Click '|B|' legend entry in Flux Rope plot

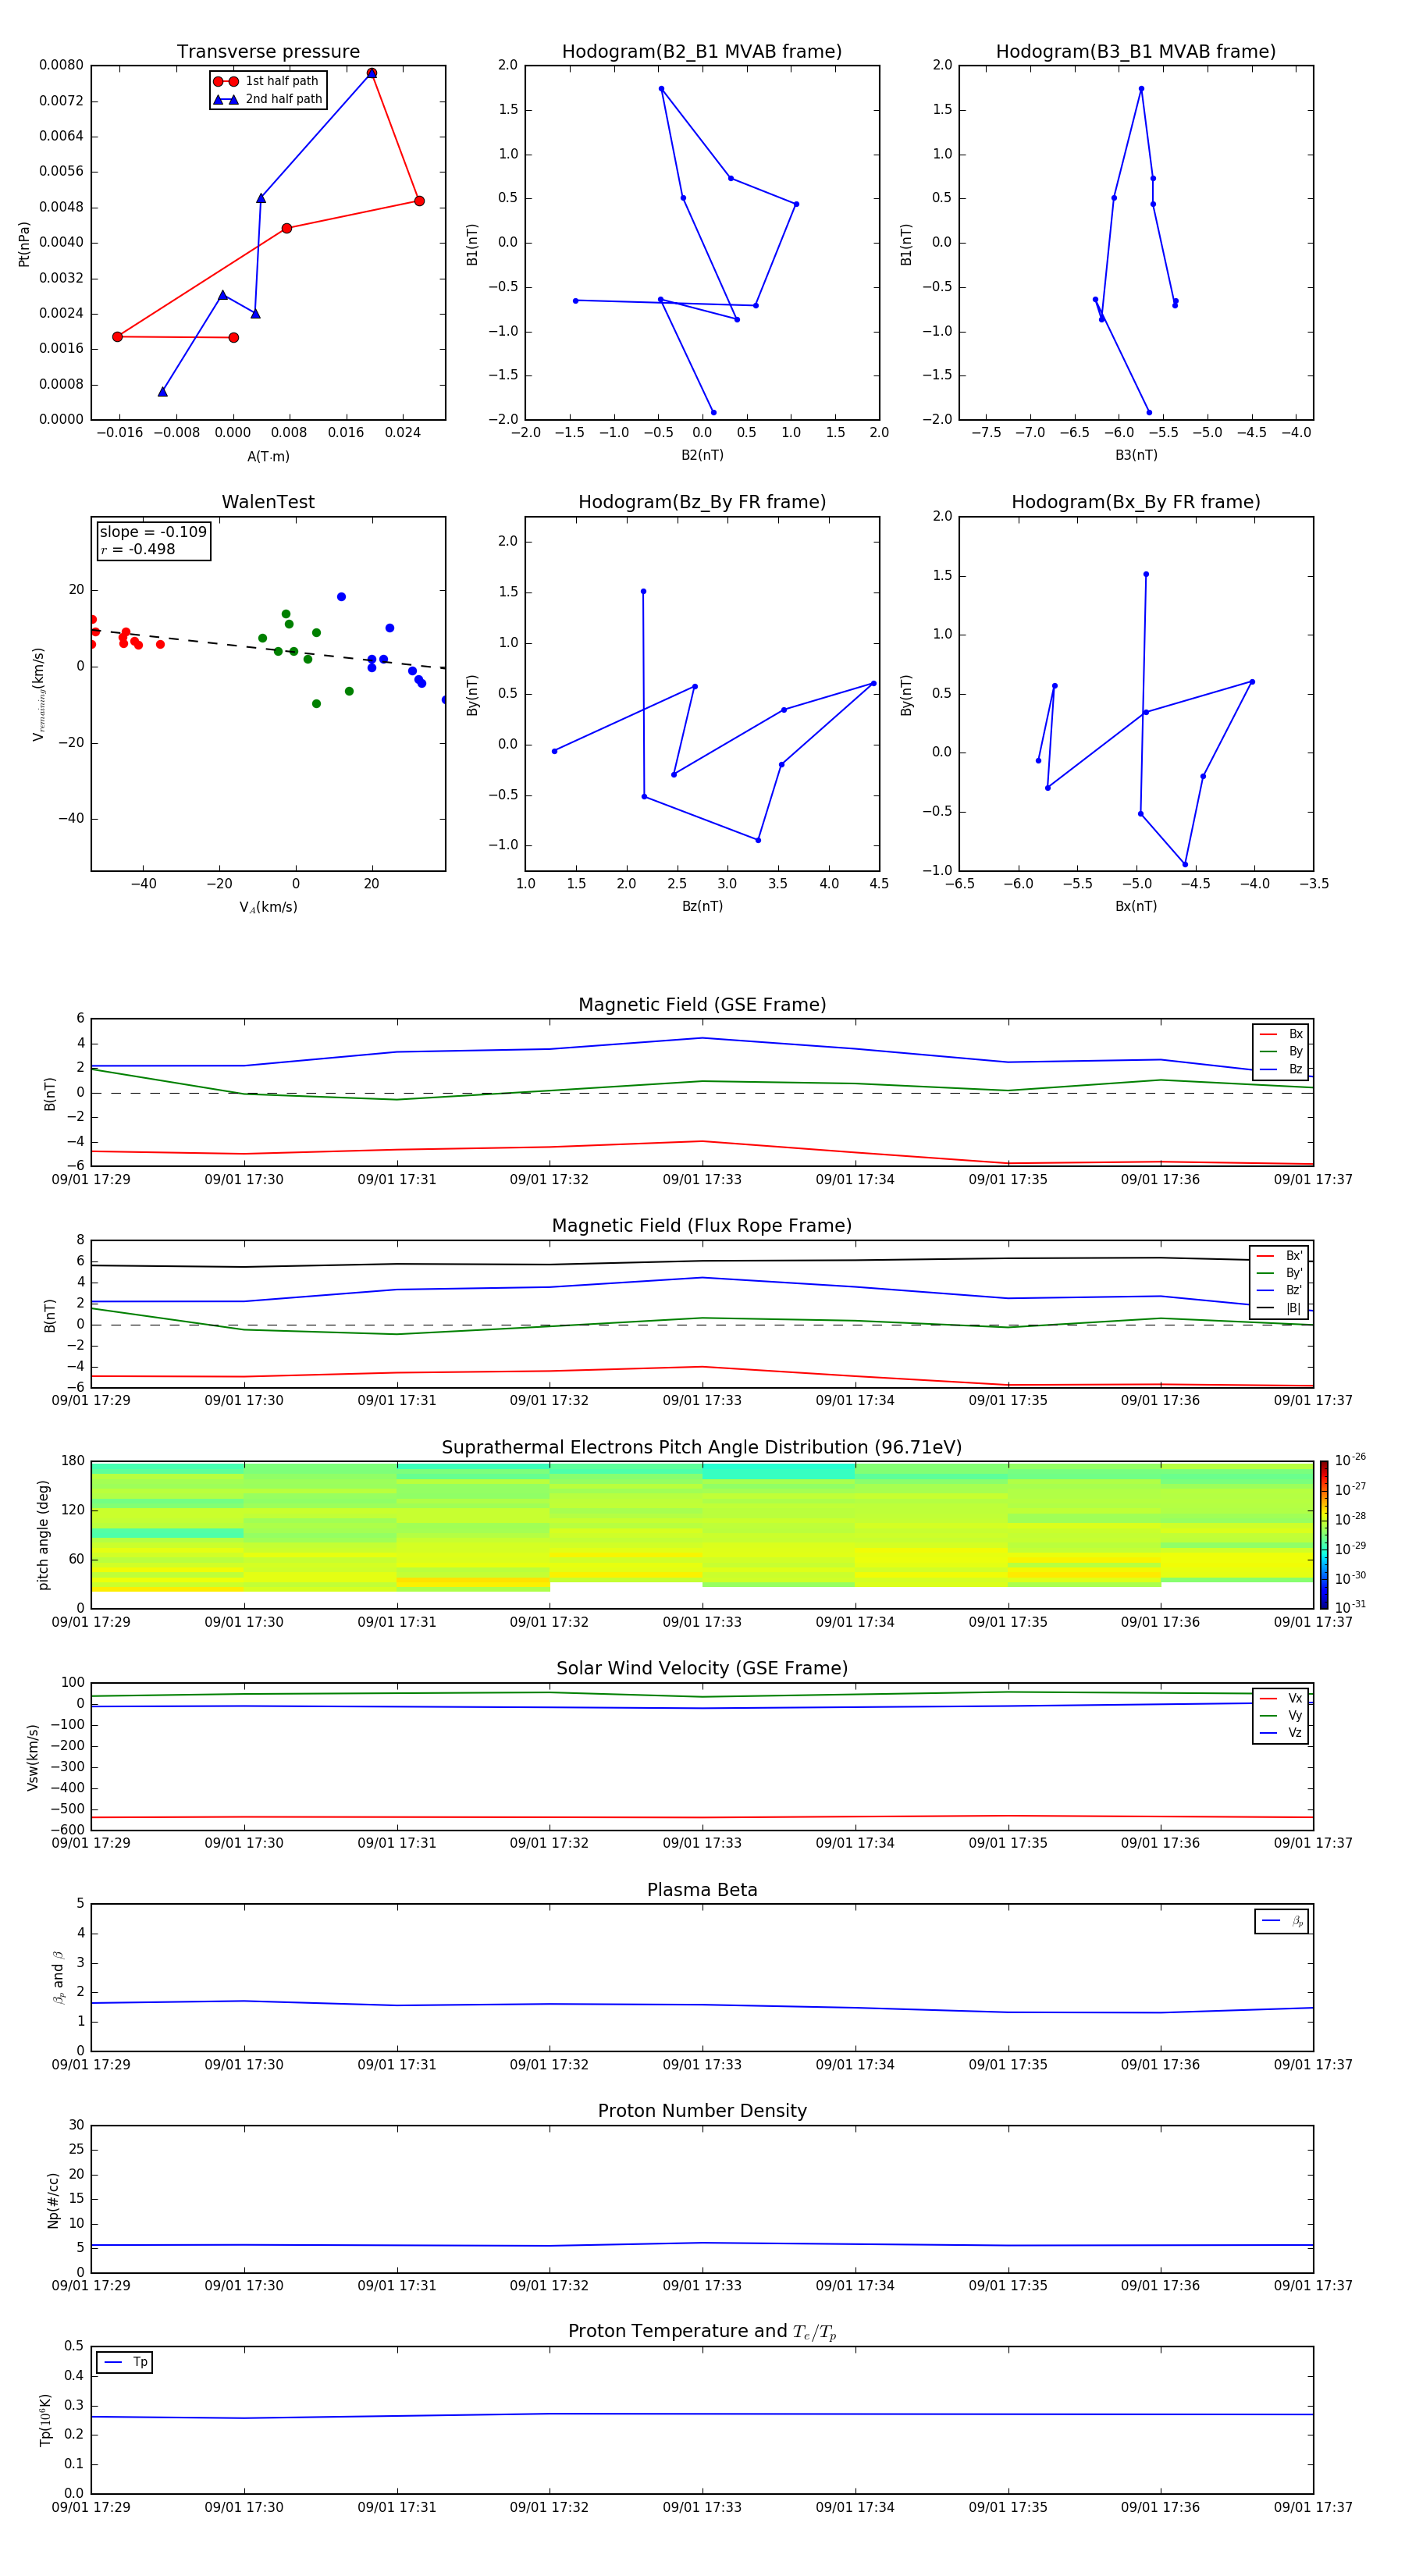point(1280,1308)
